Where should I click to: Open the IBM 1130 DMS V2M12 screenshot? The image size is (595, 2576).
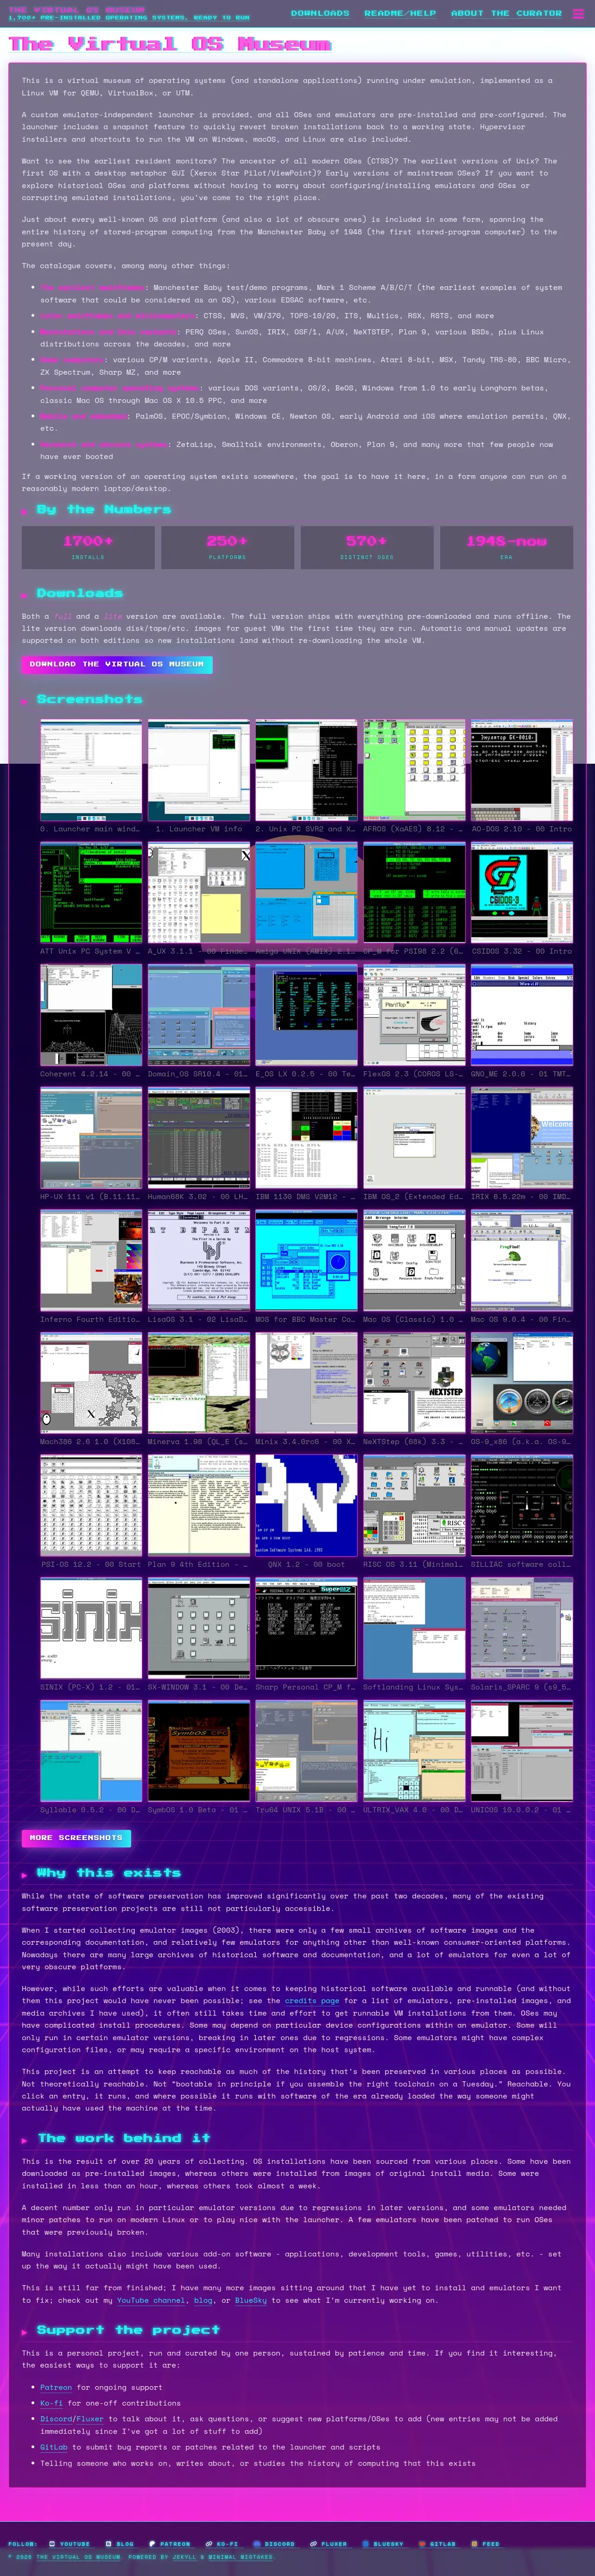(306, 1139)
